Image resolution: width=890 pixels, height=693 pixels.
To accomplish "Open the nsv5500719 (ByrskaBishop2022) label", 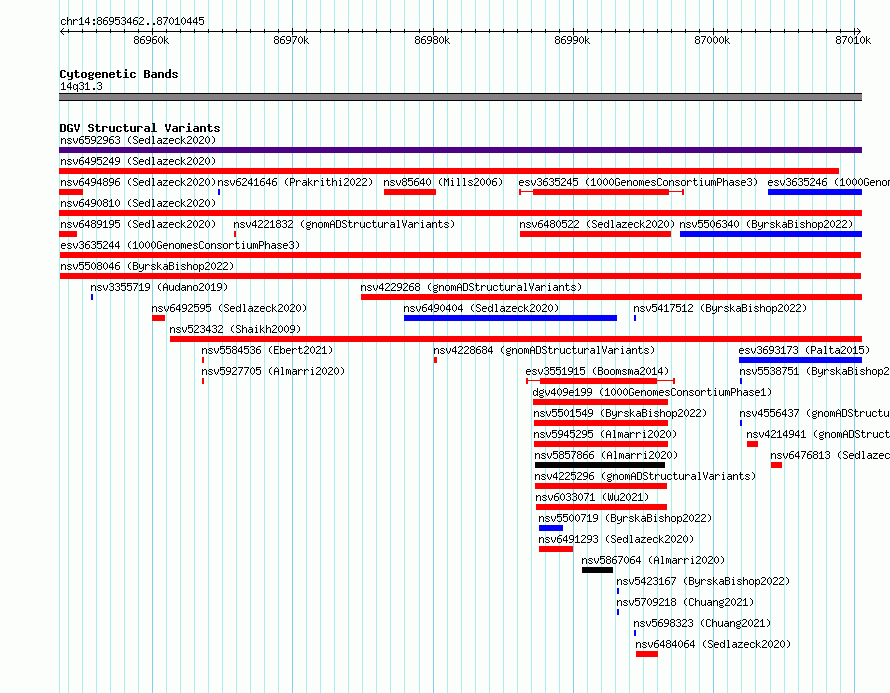I will pos(625,518).
